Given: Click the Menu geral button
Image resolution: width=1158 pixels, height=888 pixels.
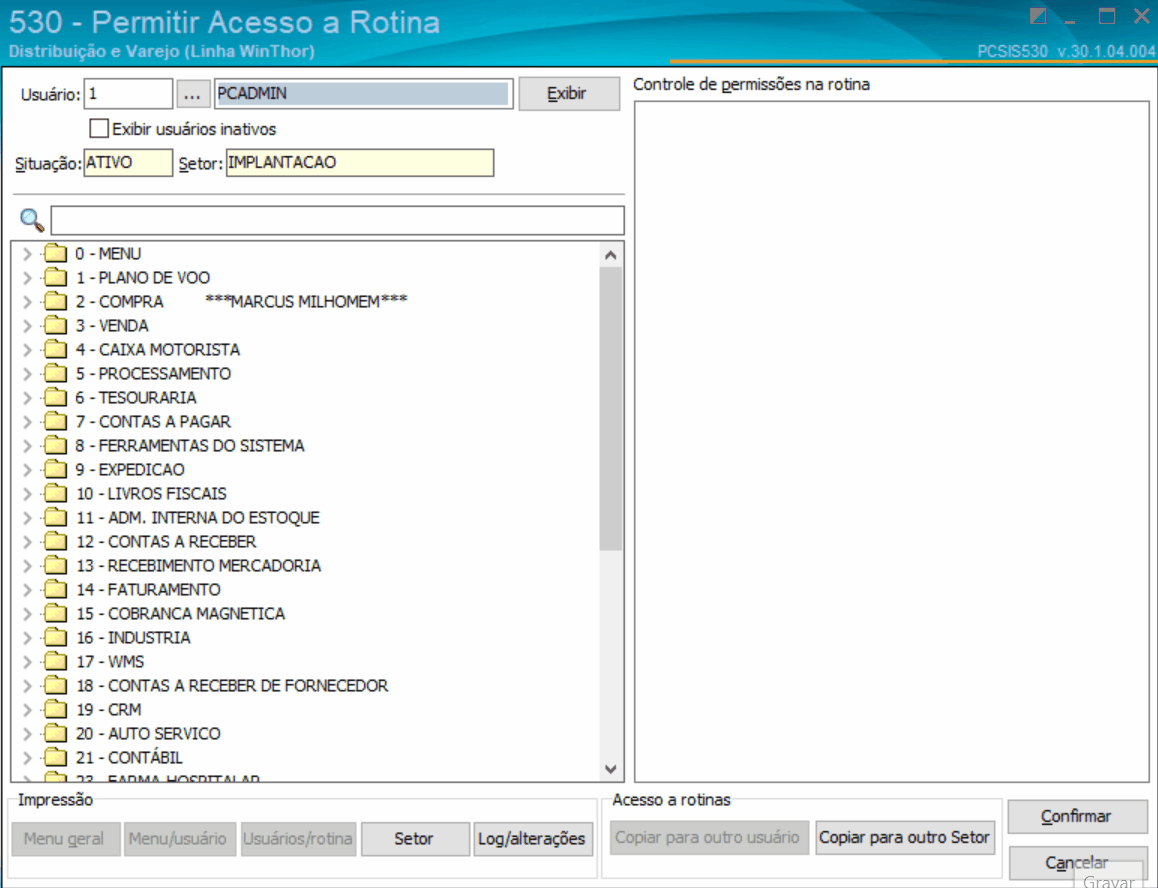Looking at the screenshot, I should (64, 839).
